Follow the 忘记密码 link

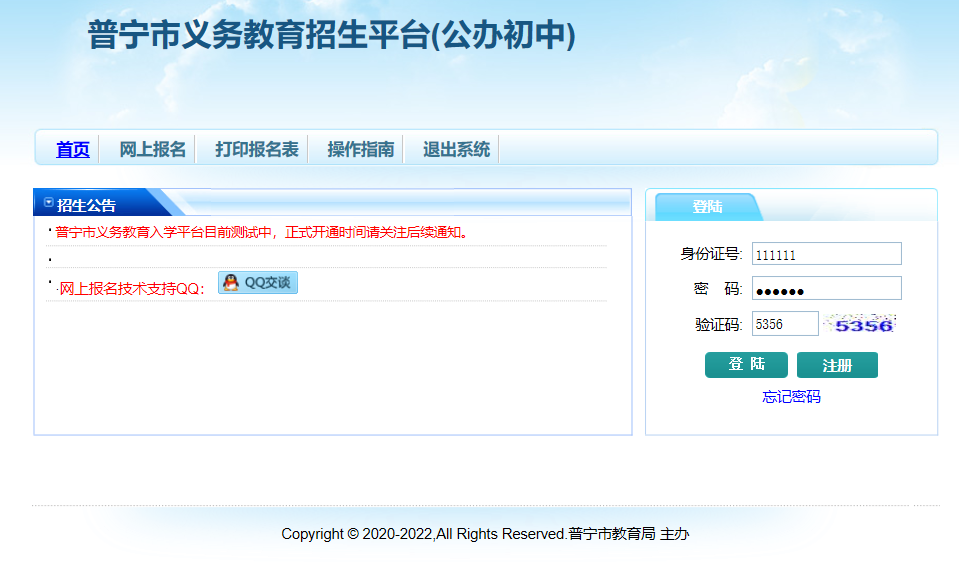[x=791, y=397]
